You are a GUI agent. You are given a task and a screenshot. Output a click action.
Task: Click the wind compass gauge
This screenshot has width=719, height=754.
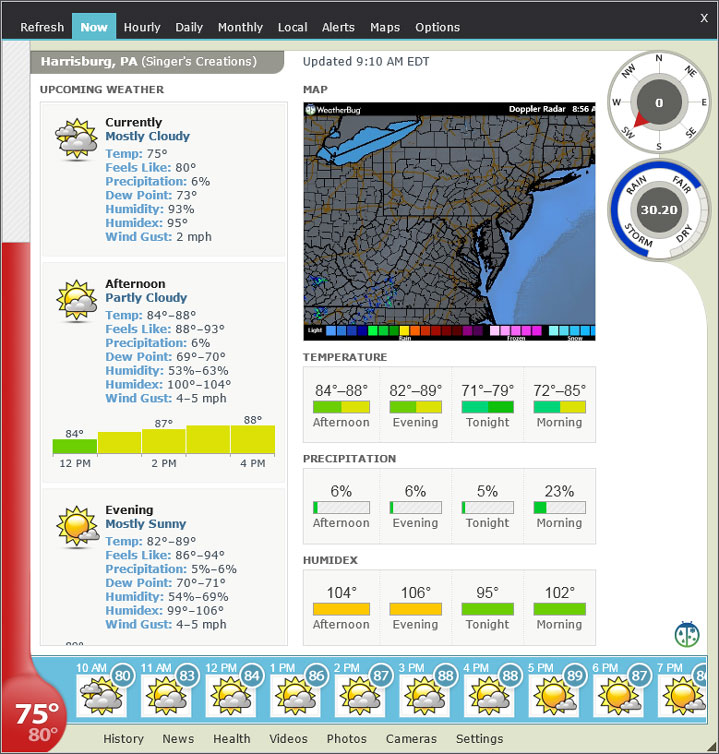click(x=659, y=102)
